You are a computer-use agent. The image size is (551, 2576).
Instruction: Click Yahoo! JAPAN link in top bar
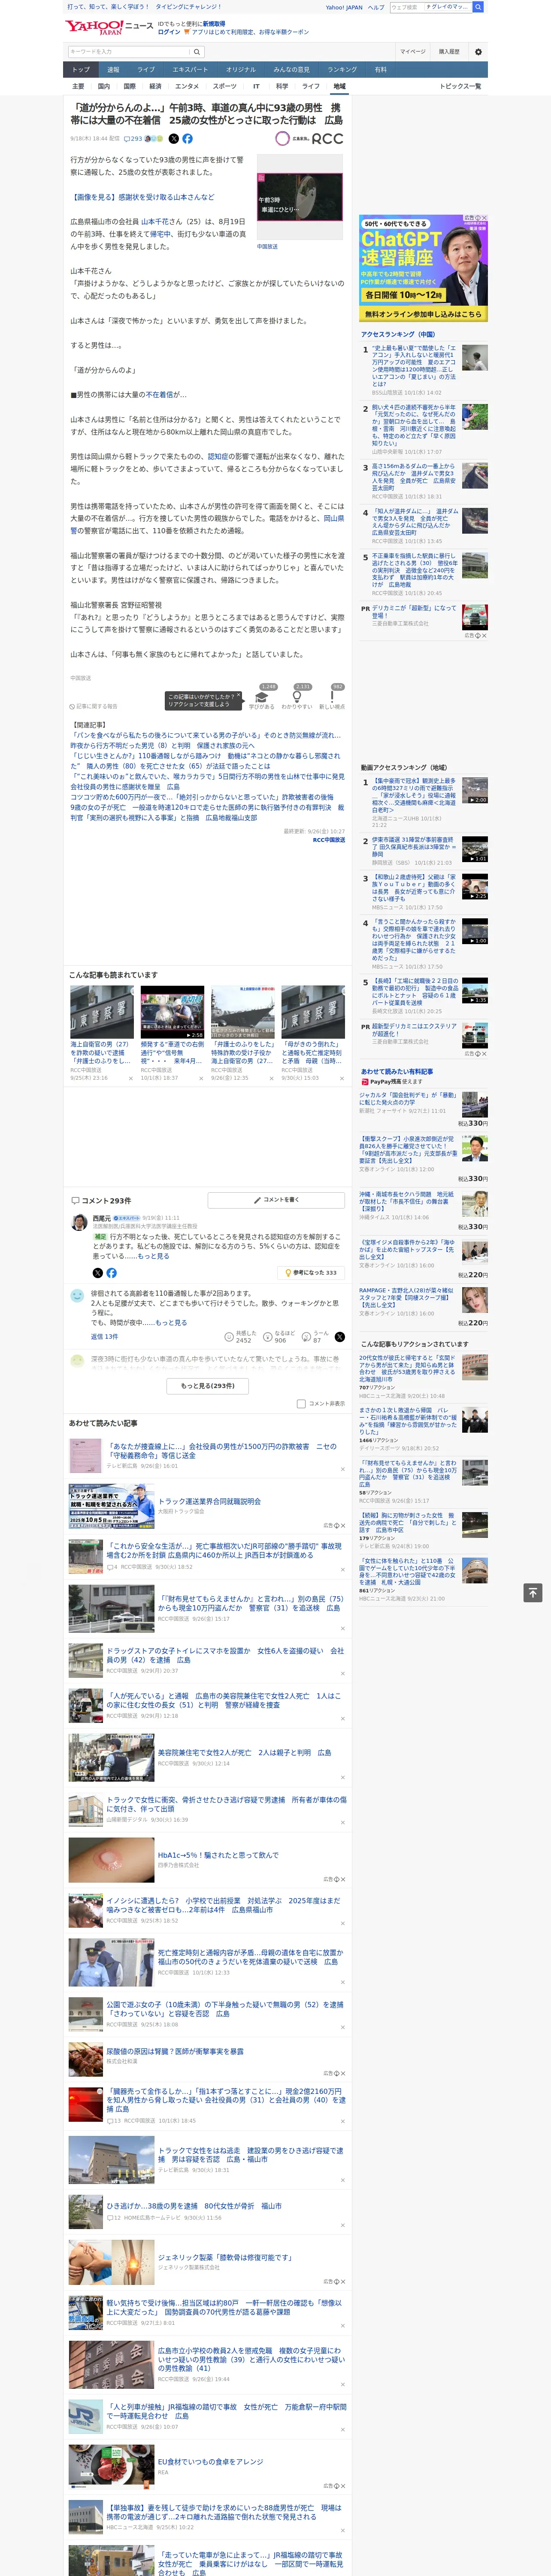[344, 7]
